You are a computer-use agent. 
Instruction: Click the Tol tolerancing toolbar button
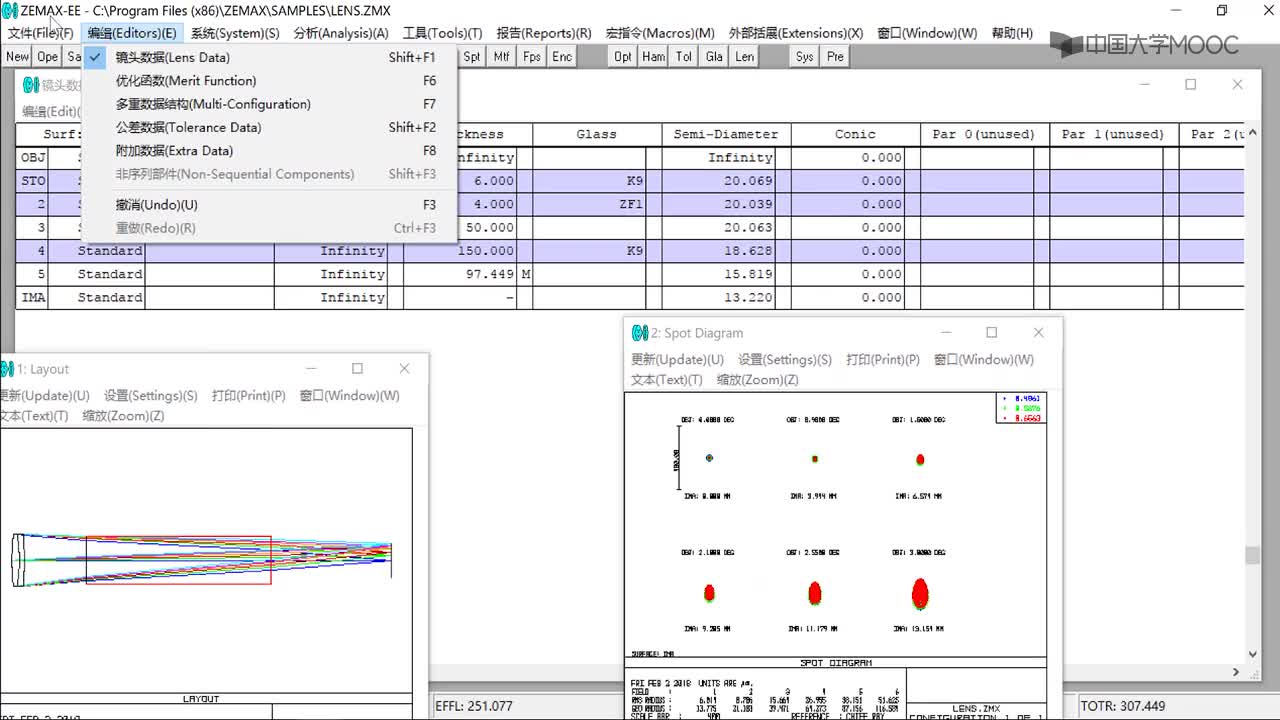[684, 57]
